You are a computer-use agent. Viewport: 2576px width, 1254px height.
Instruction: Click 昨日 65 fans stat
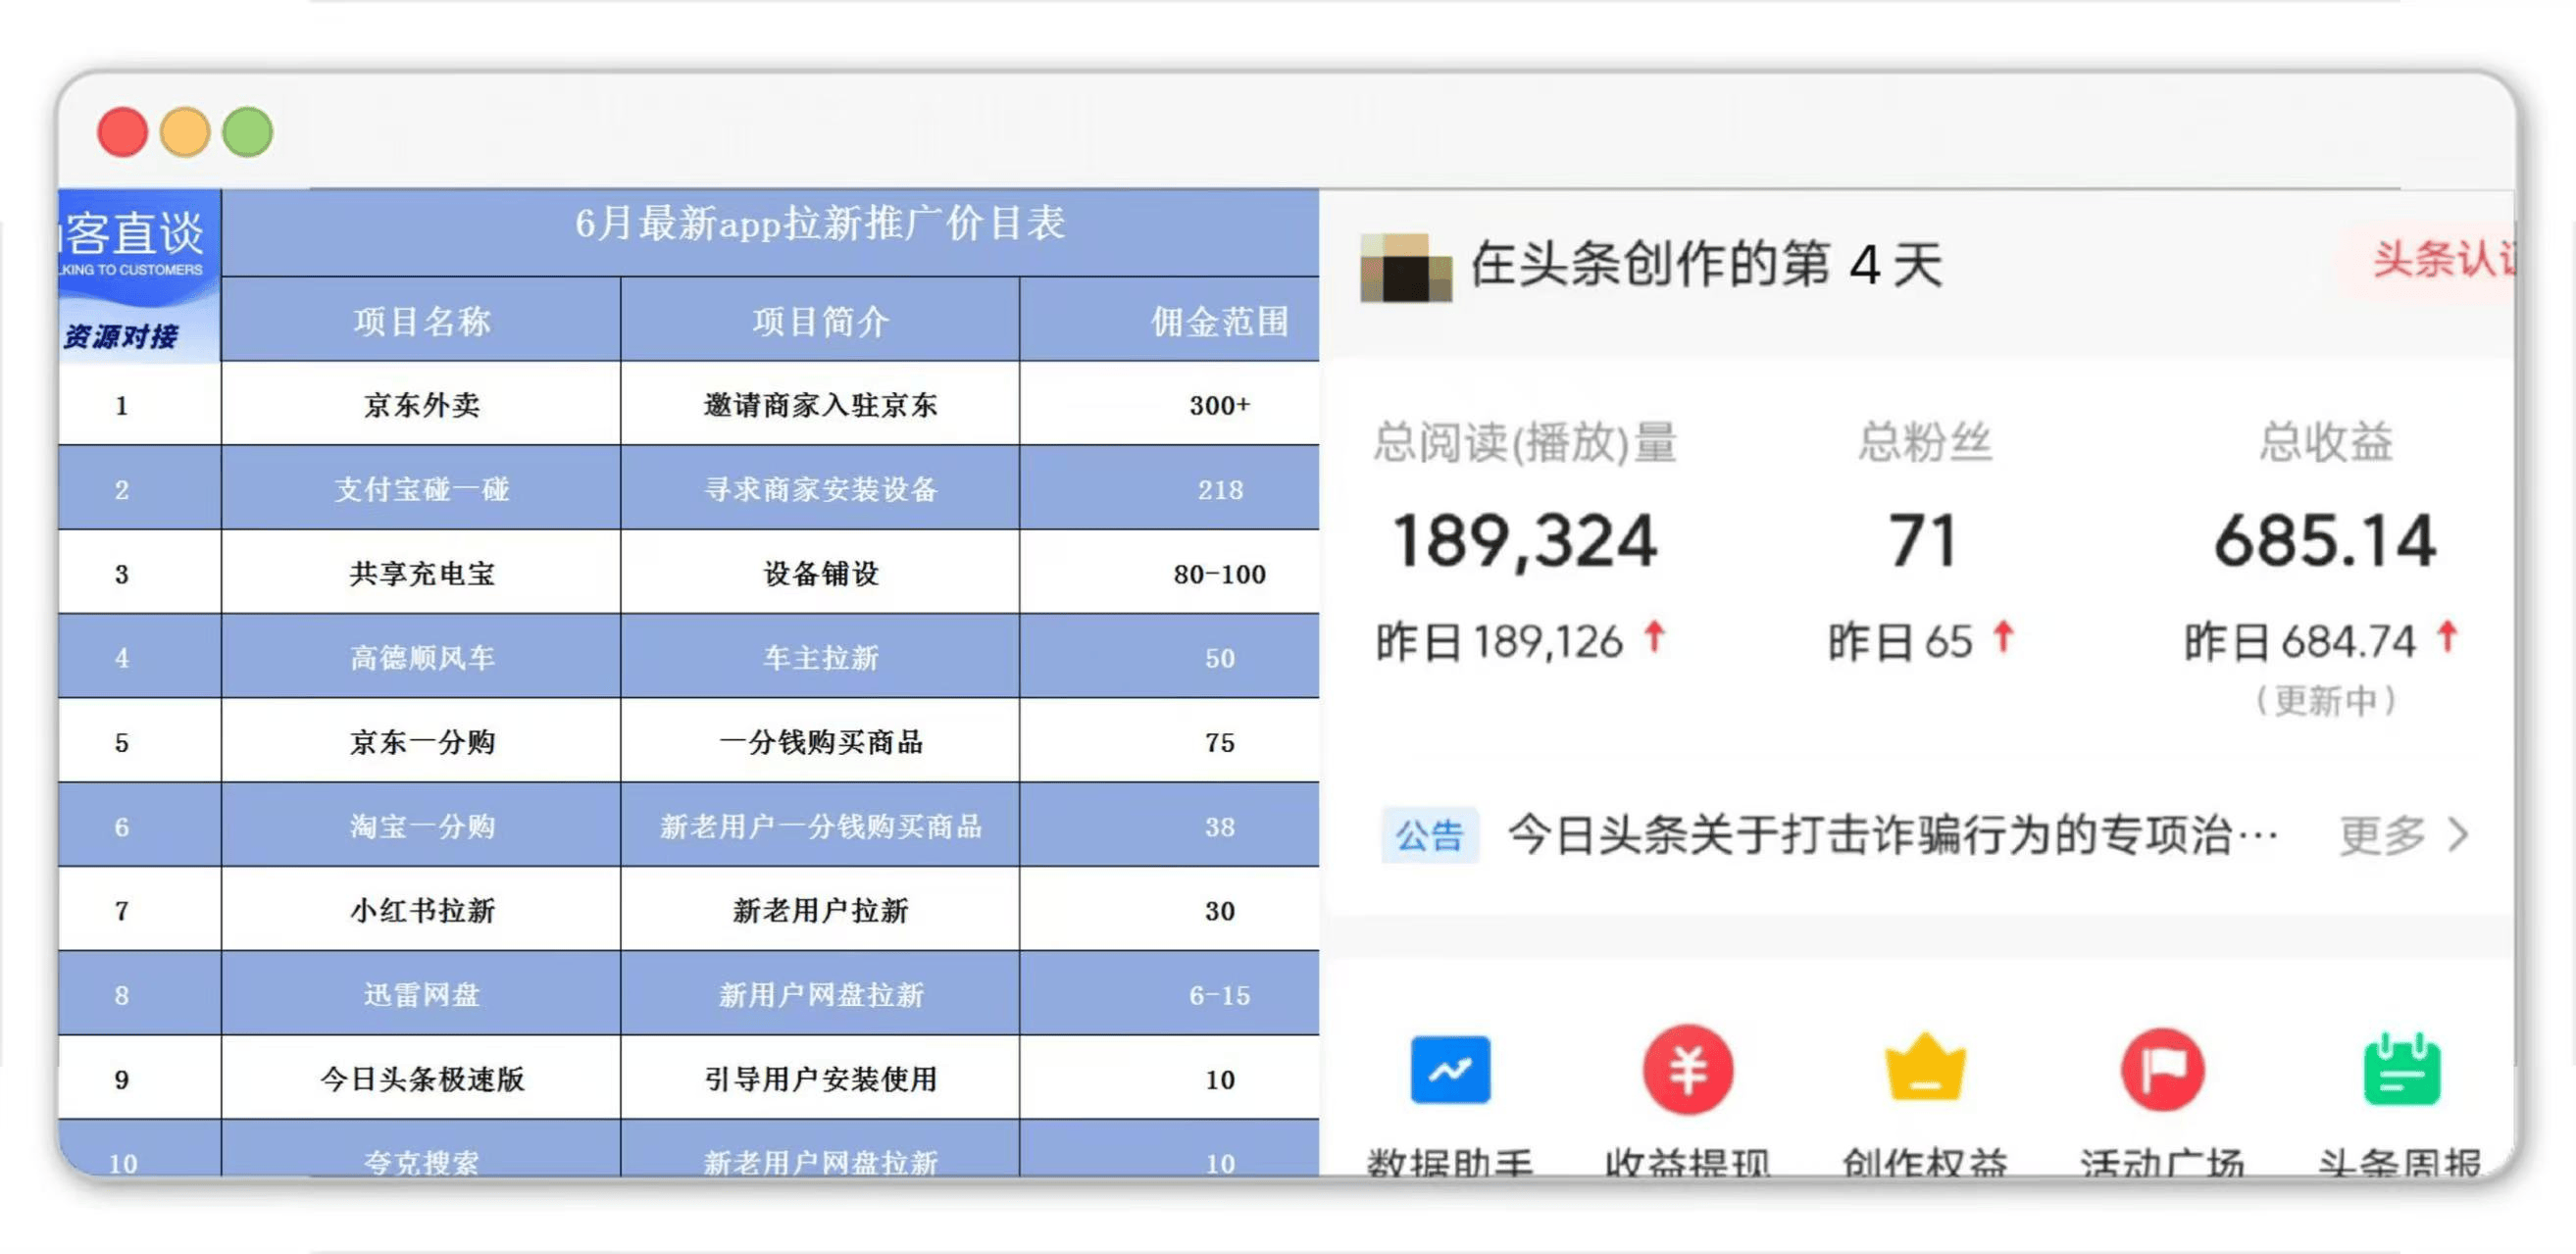tap(1920, 641)
